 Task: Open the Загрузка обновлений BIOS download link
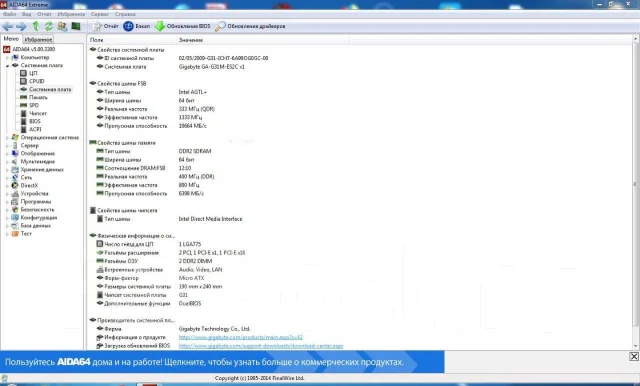click(x=261, y=346)
